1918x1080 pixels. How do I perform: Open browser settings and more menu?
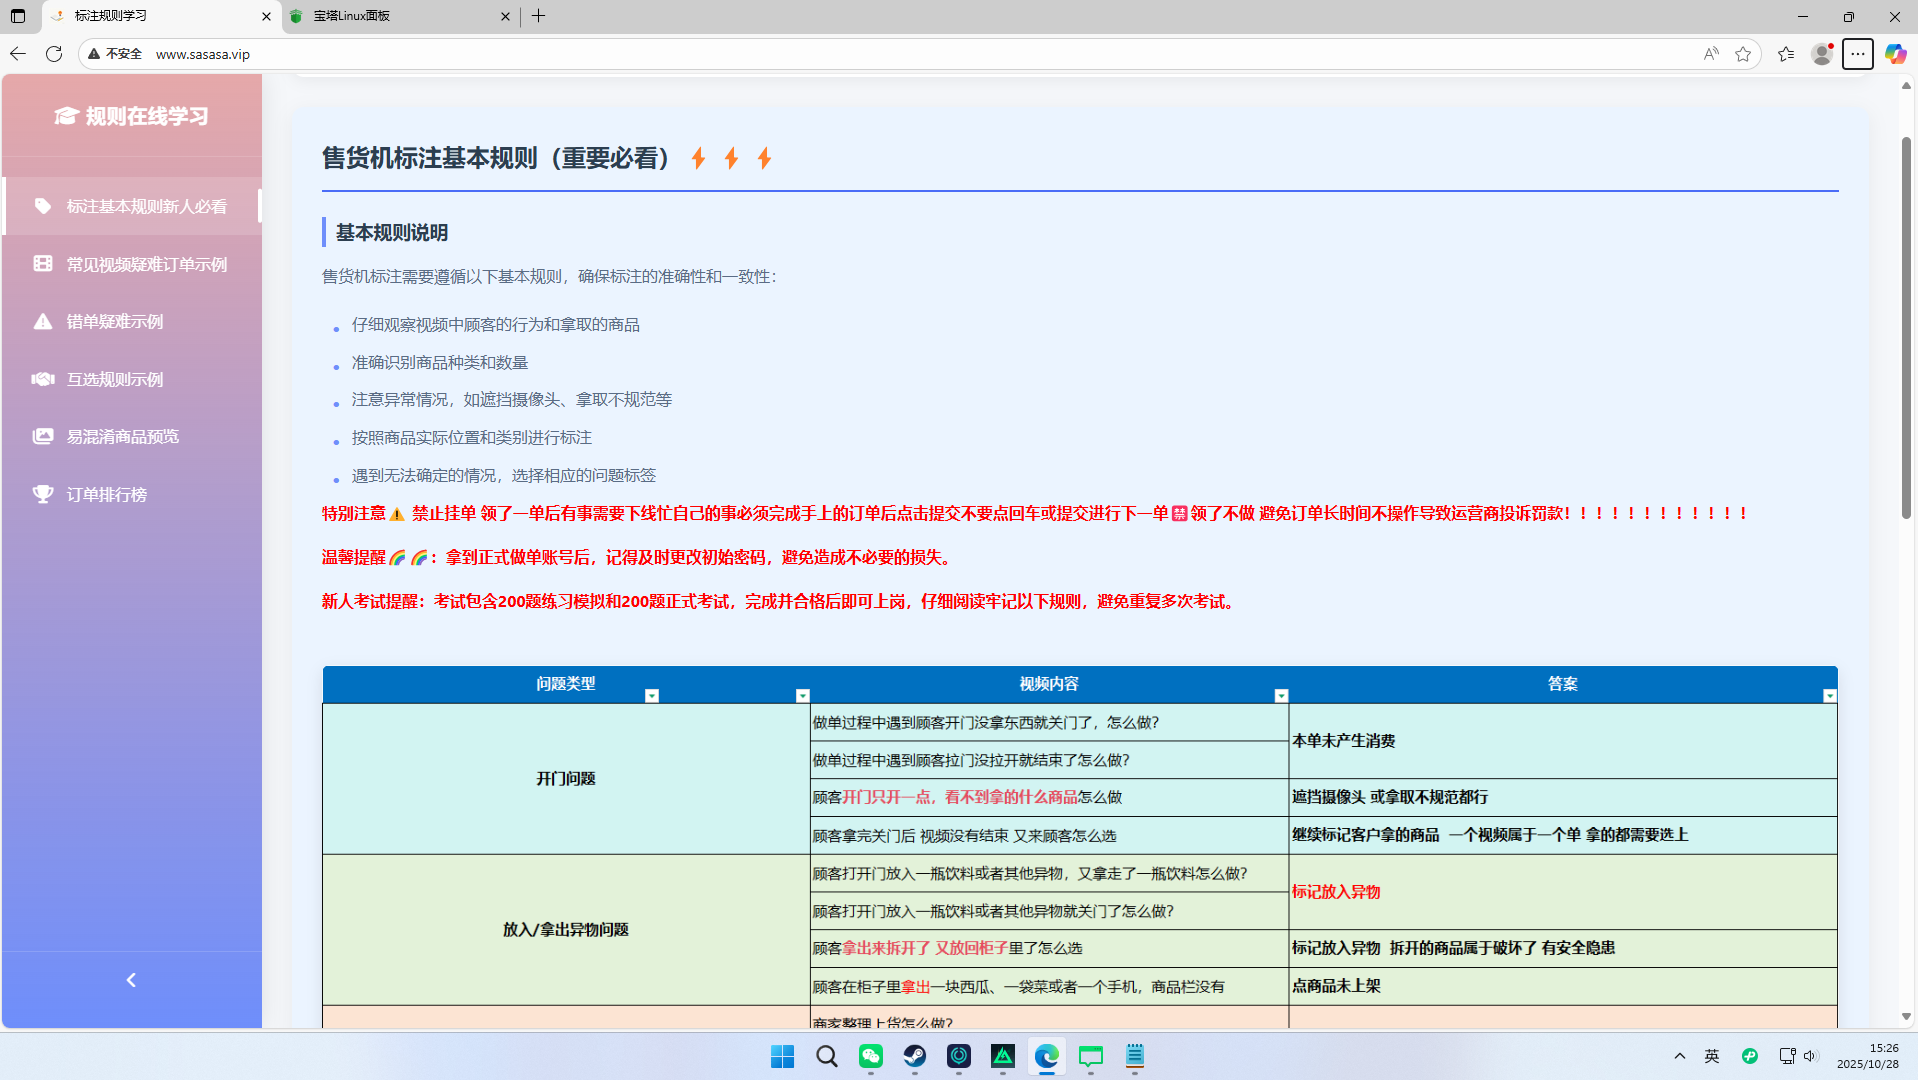pos(1857,54)
